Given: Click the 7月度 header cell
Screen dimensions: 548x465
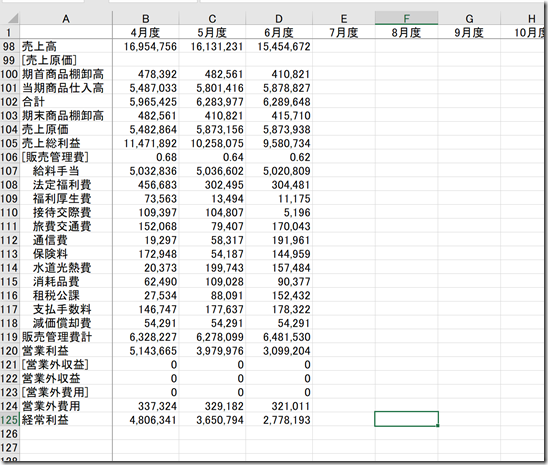Looking at the screenshot, I should click(x=344, y=32).
